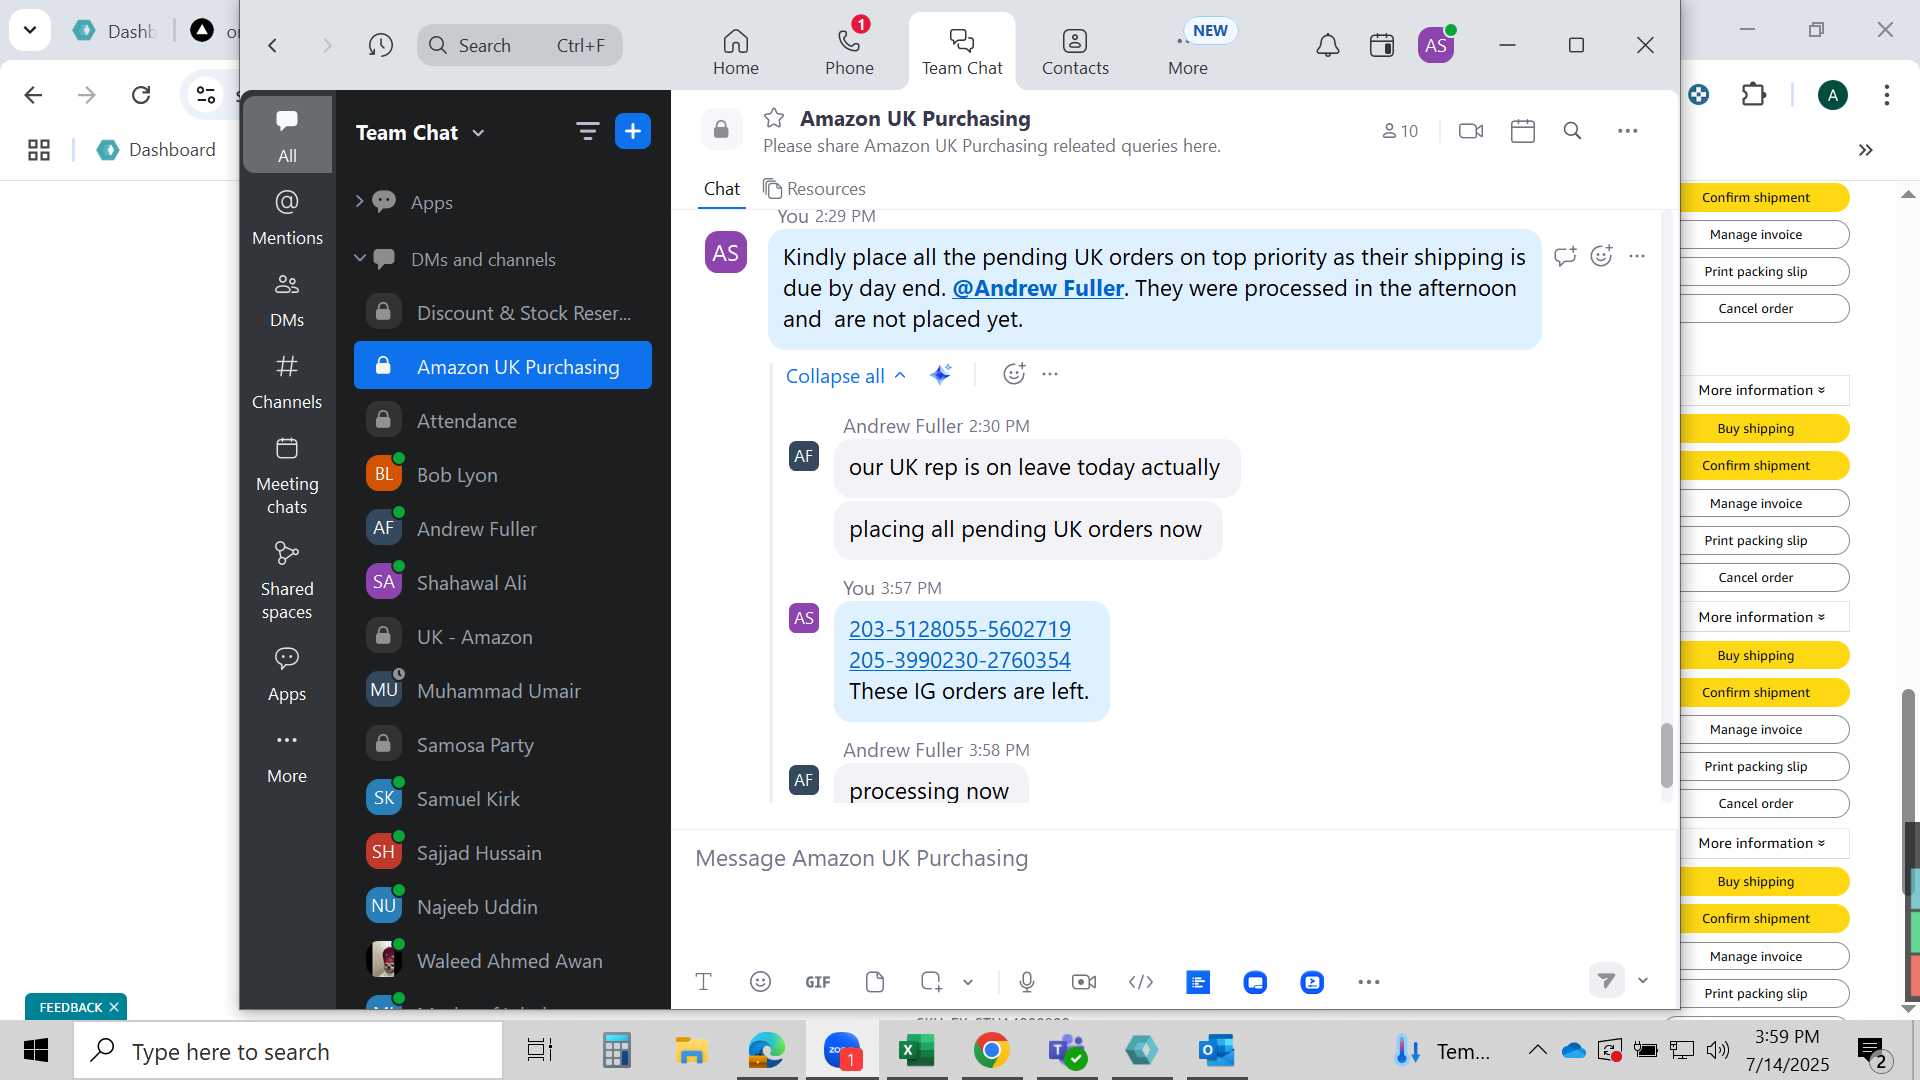Close the FEEDBACK tab
The width and height of the screenshot is (1920, 1080).
click(x=114, y=1007)
